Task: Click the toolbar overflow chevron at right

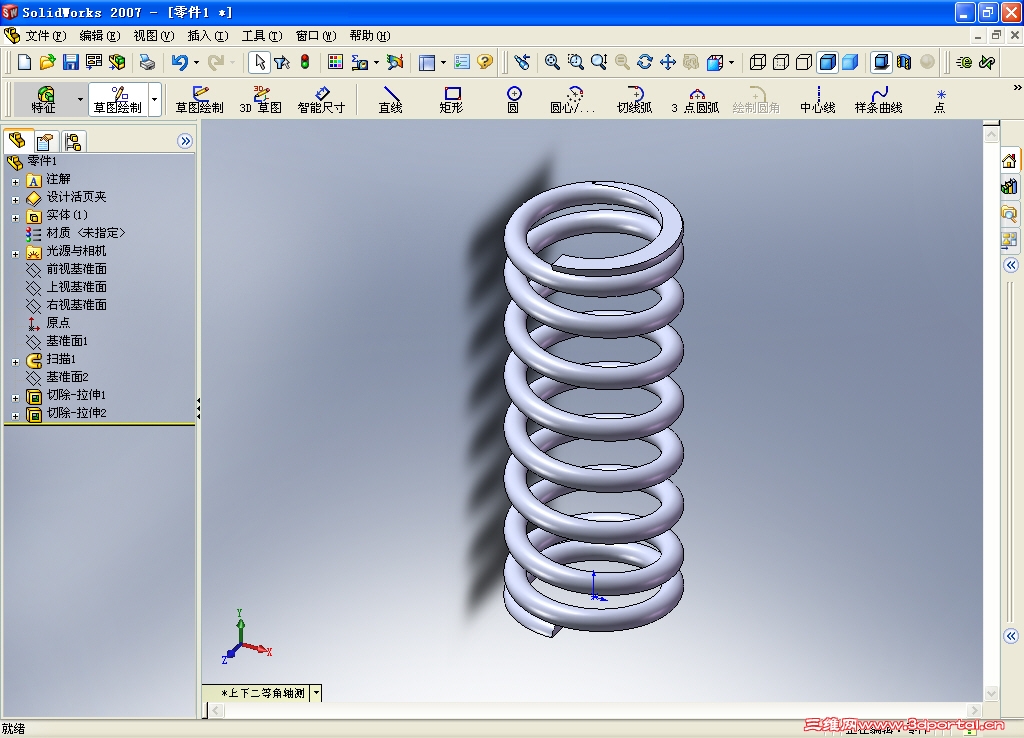Action: pos(1017,88)
